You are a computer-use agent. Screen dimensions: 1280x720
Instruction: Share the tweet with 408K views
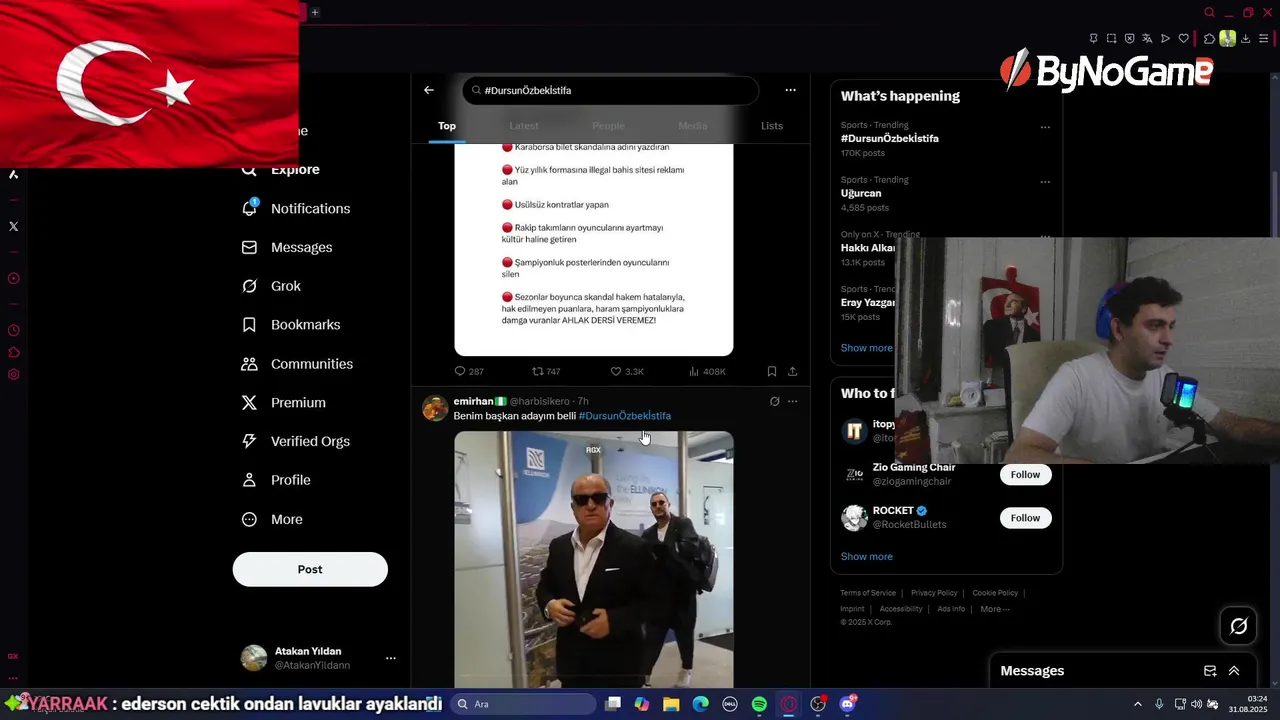[793, 371]
